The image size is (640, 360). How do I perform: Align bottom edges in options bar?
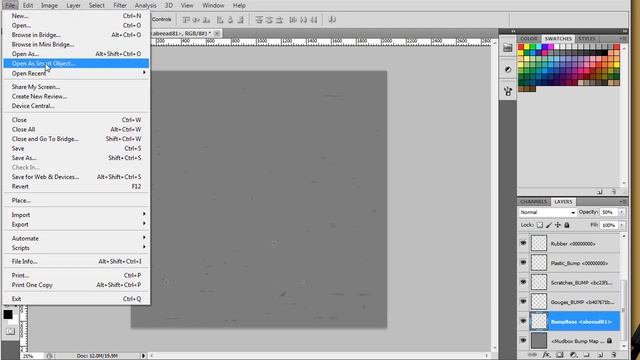pyautogui.click(x=207, y=20)
